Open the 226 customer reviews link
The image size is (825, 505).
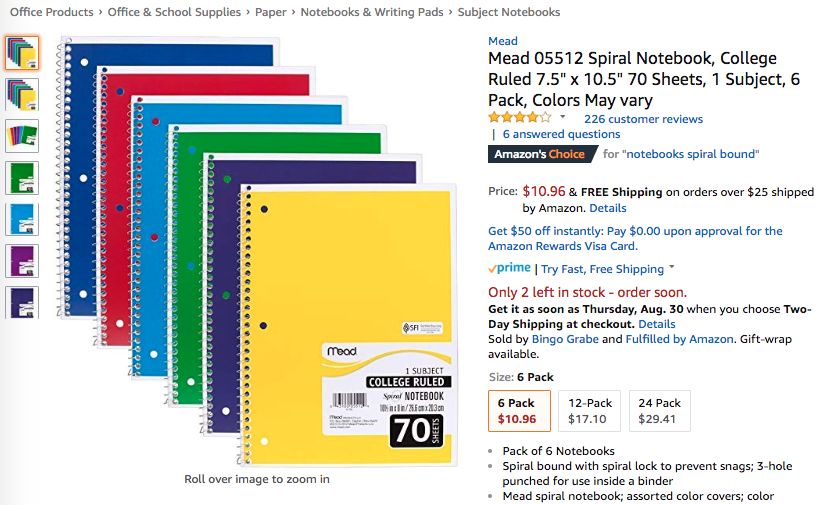[643, 118]
